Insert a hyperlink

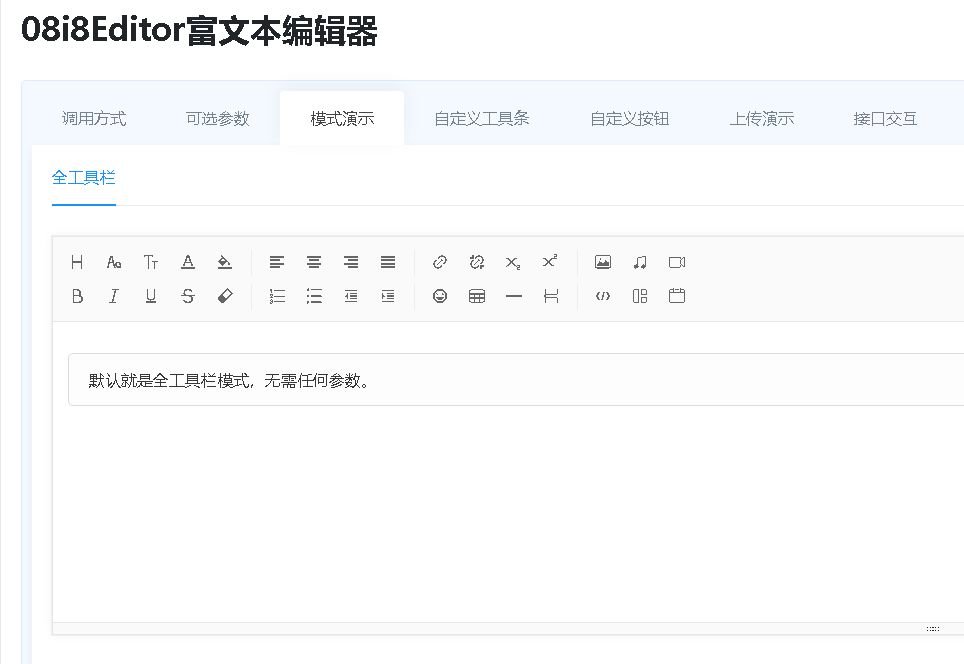click(439, 262)
